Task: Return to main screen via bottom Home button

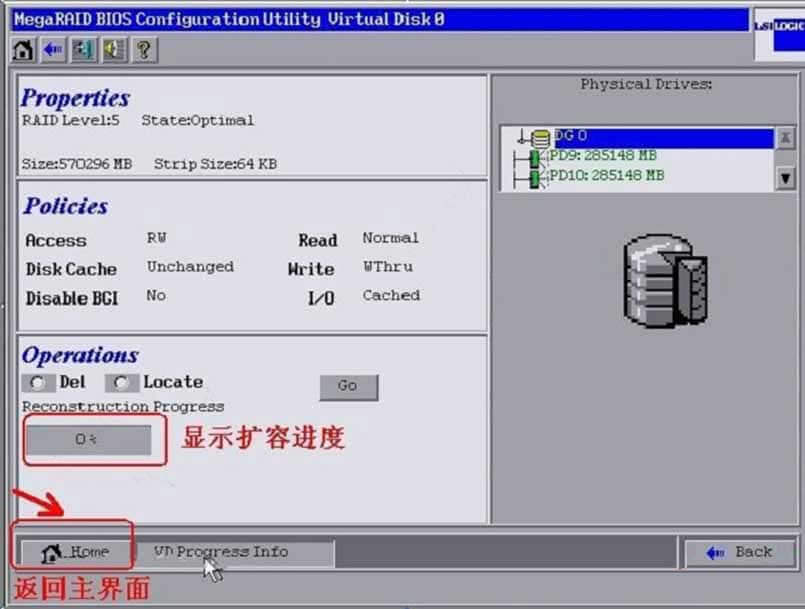Action: point(74,552)
